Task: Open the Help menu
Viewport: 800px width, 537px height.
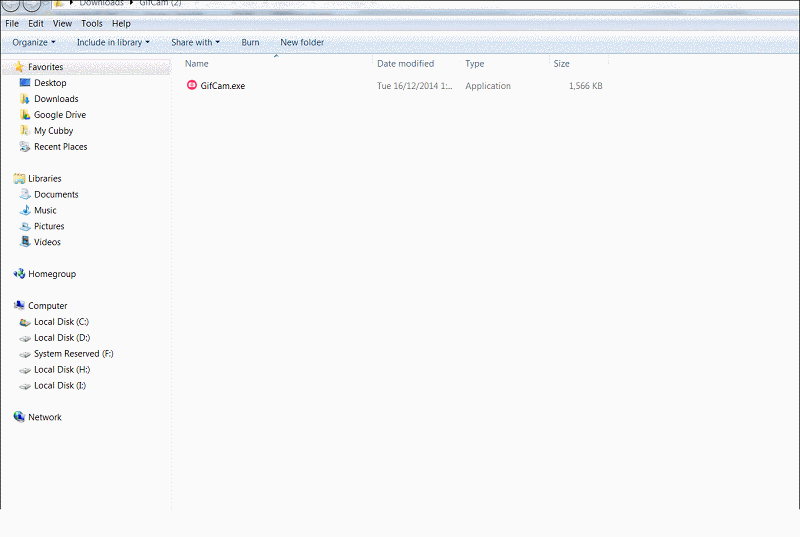Action: pos(121,23)
